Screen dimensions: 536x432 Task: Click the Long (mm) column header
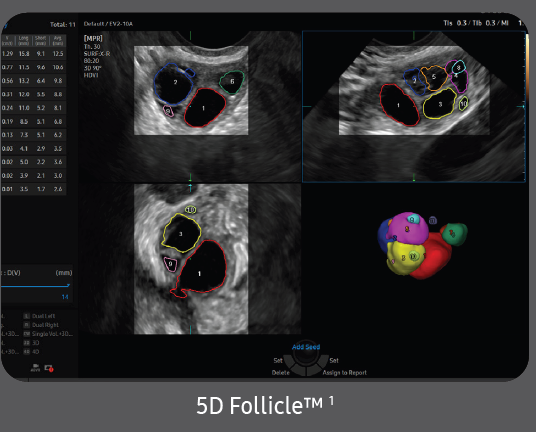(x=24, y=41)
